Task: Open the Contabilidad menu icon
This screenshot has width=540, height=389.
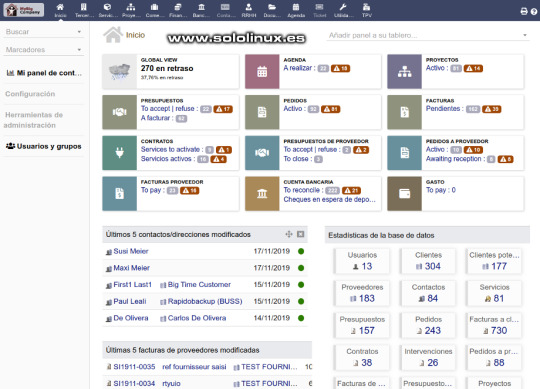Action: point(225,7)
